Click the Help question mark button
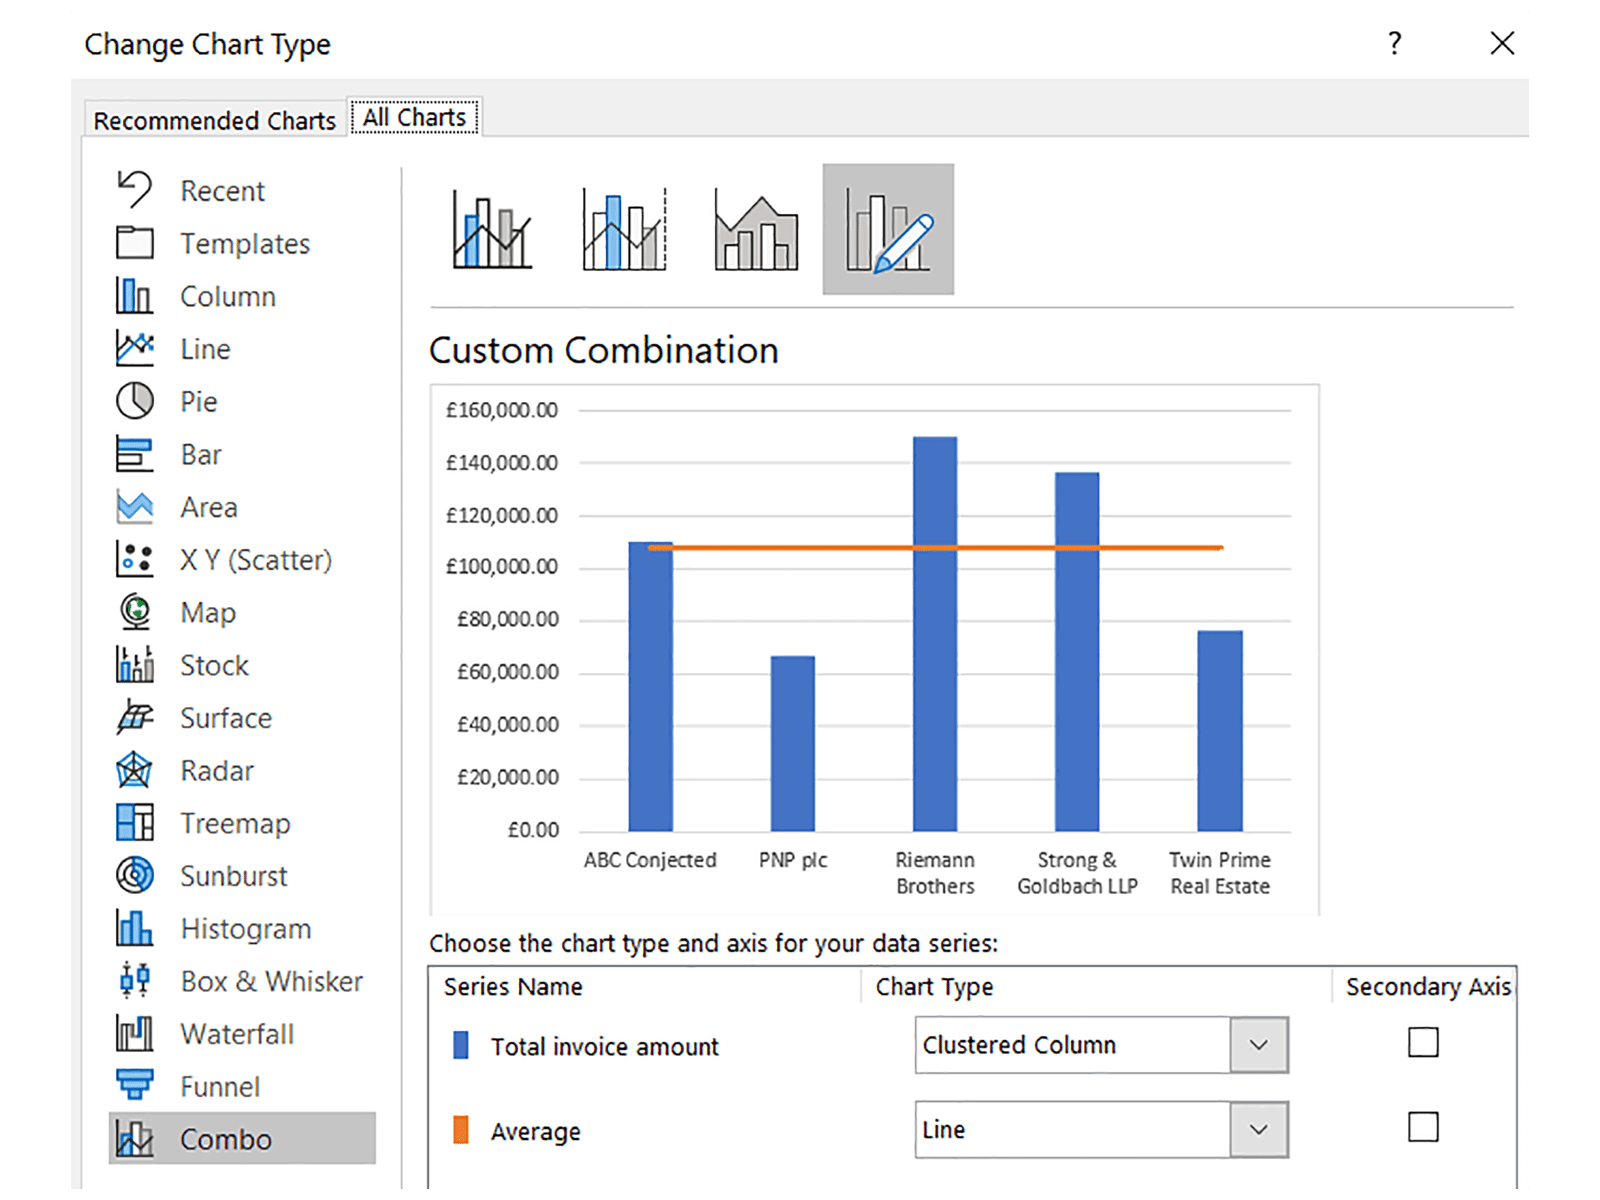Image resolution: width=1600 pixels, height=1200 pixels. pos(1395,43)
